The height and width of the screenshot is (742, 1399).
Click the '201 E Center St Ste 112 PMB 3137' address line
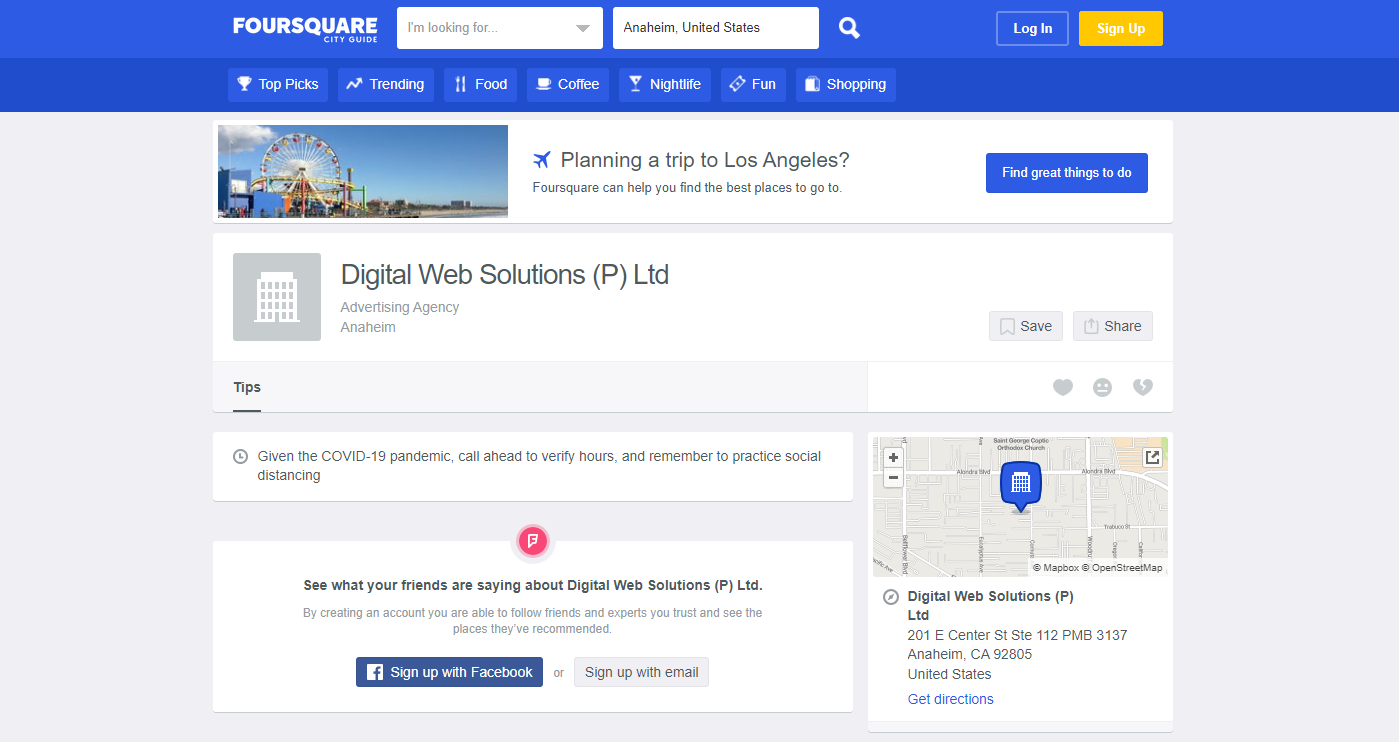(x=1018, y=635)
